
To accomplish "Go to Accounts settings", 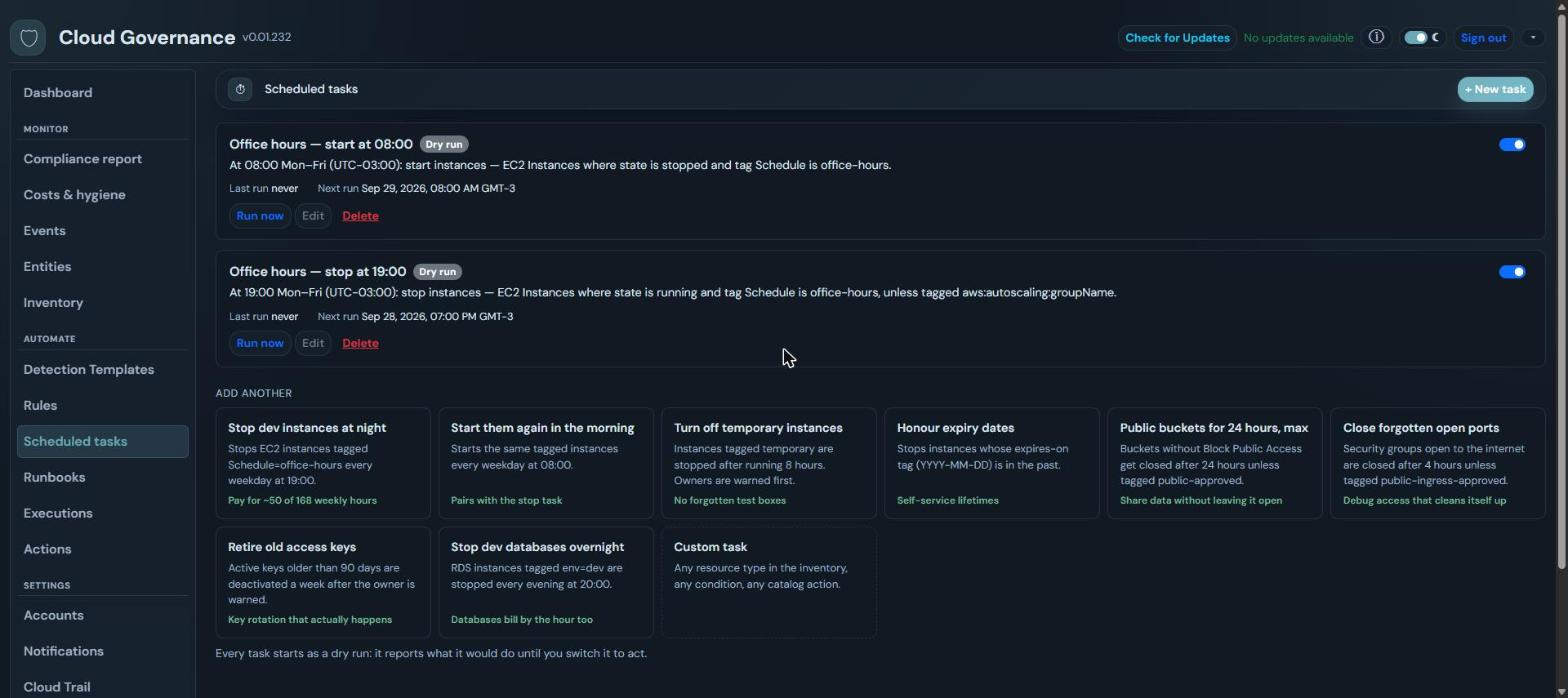I will click(103, 616).
